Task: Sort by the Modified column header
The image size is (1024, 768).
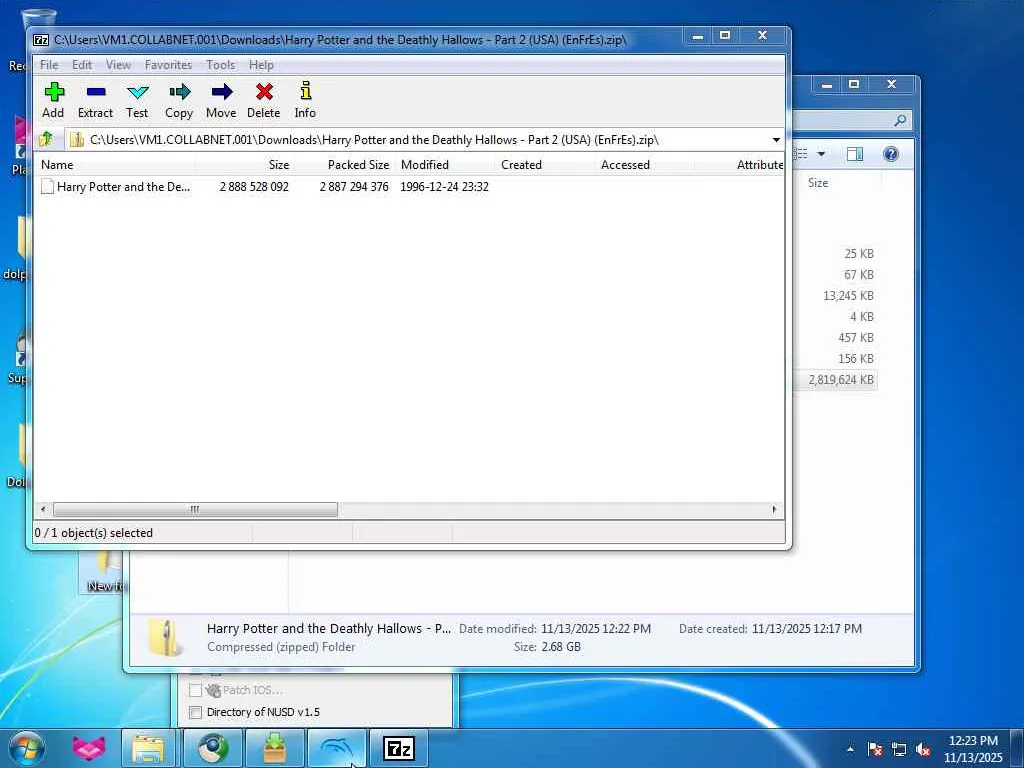Action: (x=445, y=165)
